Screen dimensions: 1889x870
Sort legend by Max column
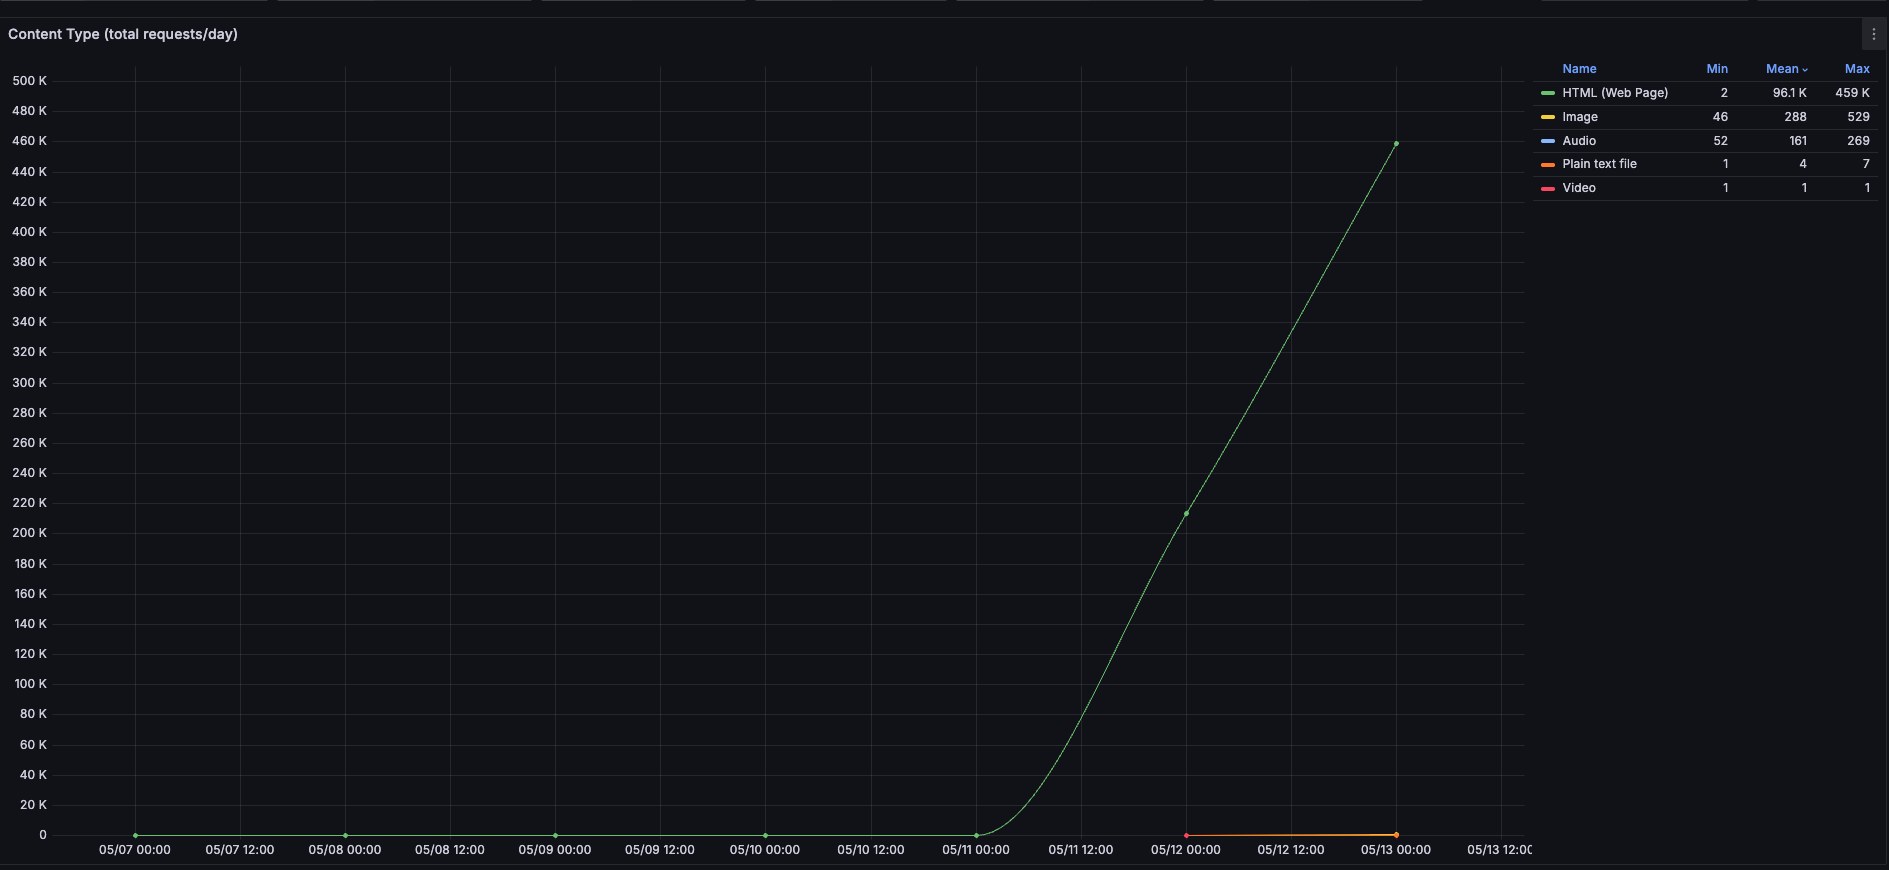pyautogui.click(x=1856, y=69)
